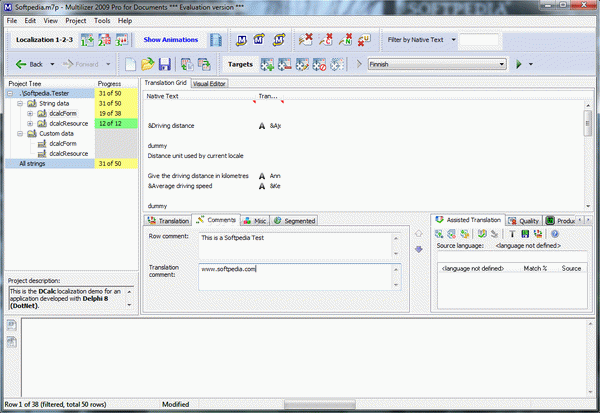The width and height of the screenshot is (600, 413).
Task: Click the clear translations icon with red X
Action: tap(305, 40)
